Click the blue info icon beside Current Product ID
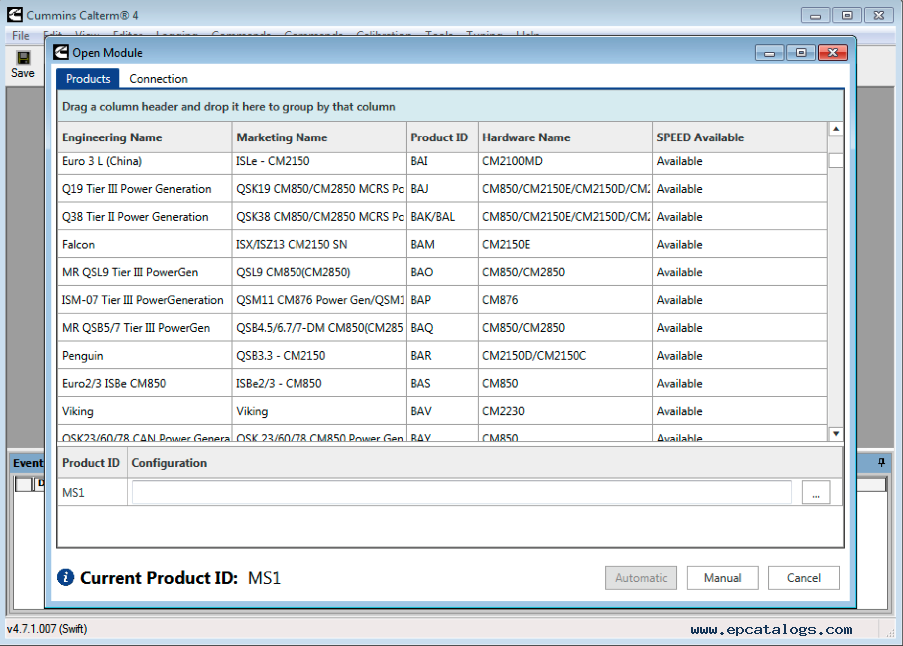 pyautogui.click(x=66, y=577)
